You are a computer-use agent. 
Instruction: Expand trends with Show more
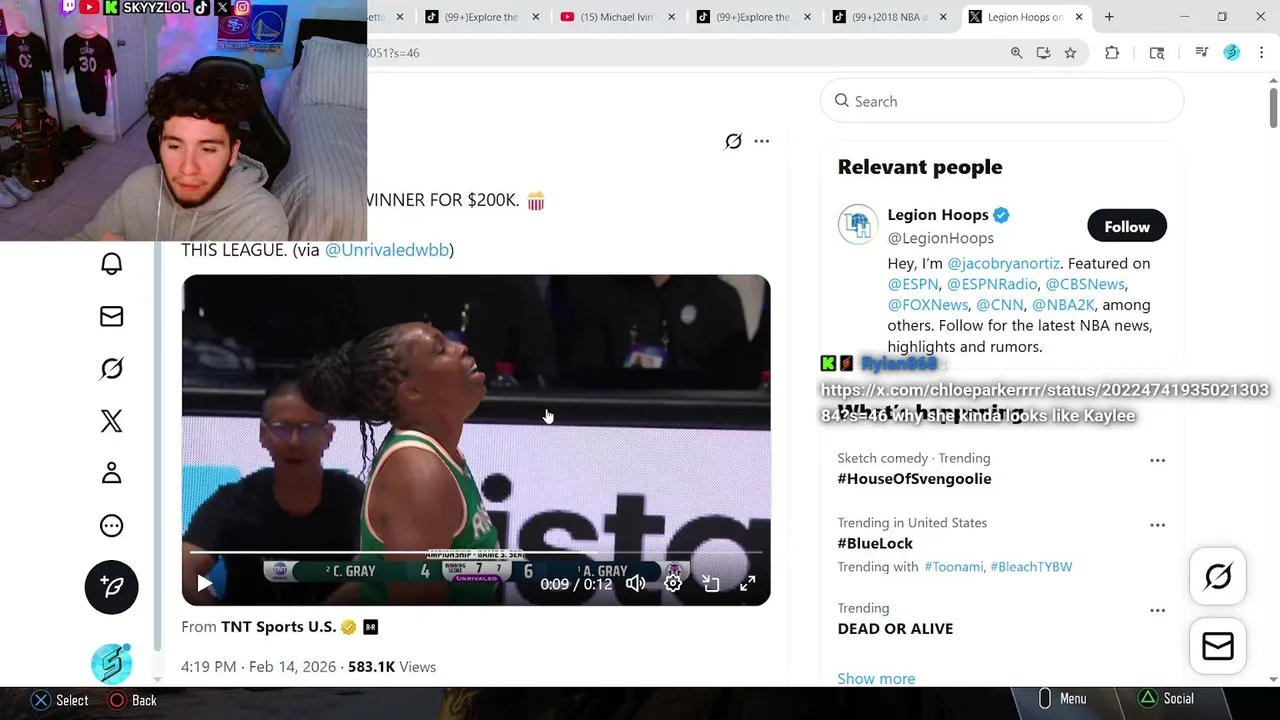coord(876,679)
